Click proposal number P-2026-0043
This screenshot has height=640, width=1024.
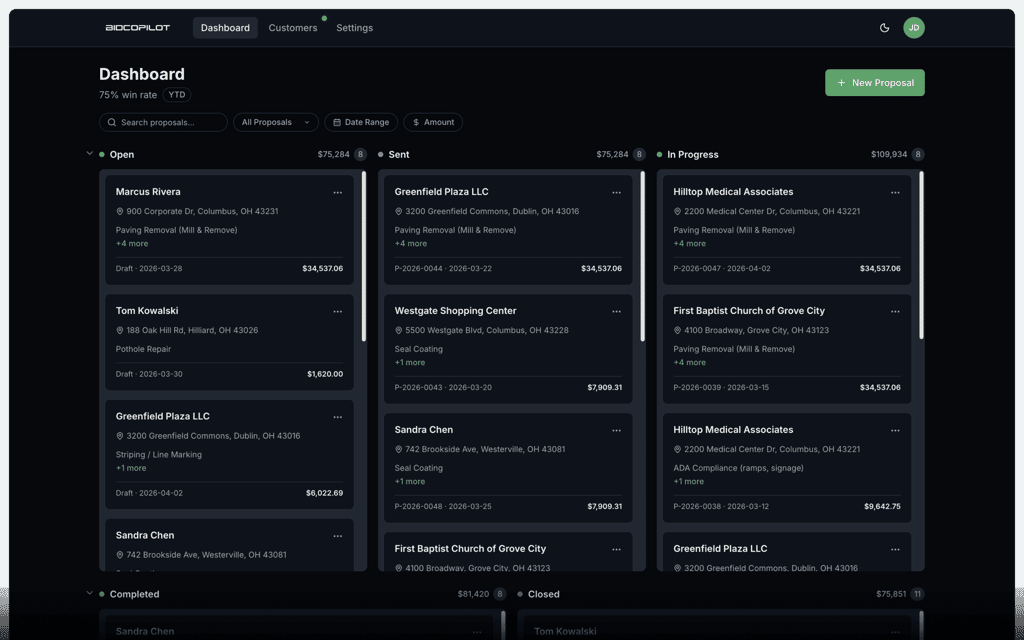(418, 387)
